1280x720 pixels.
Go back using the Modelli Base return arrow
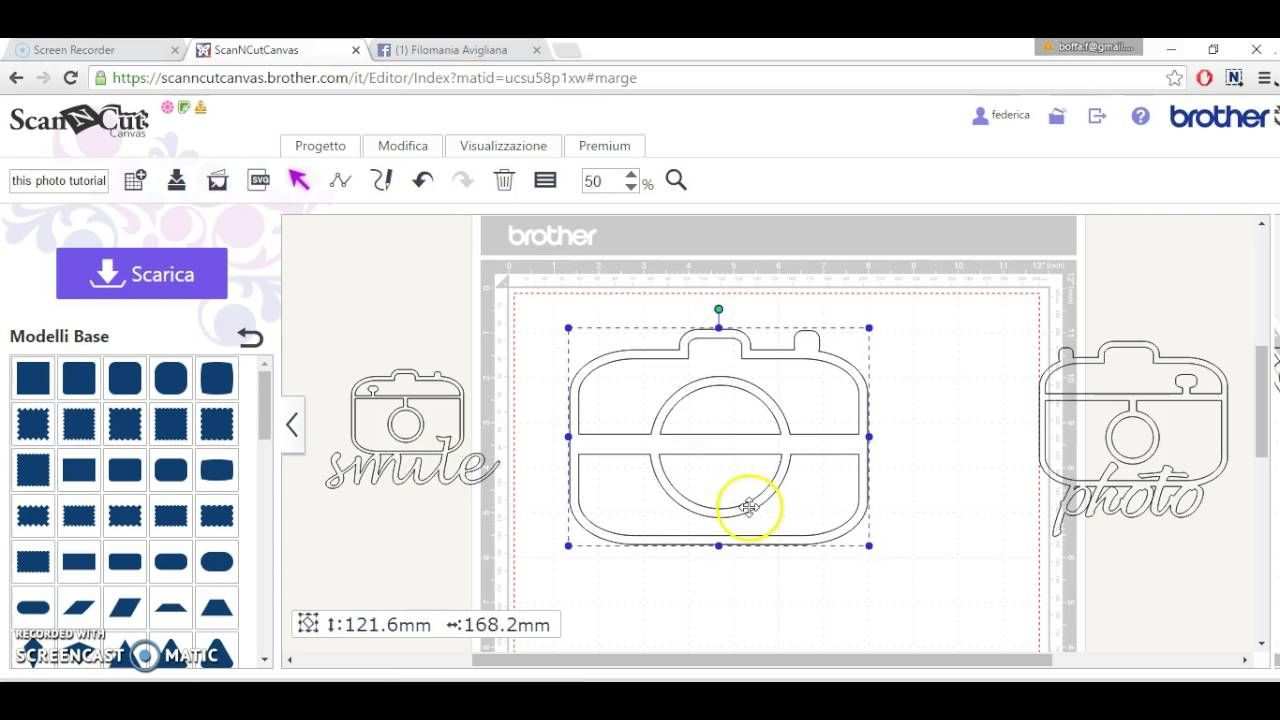(250, 338)
